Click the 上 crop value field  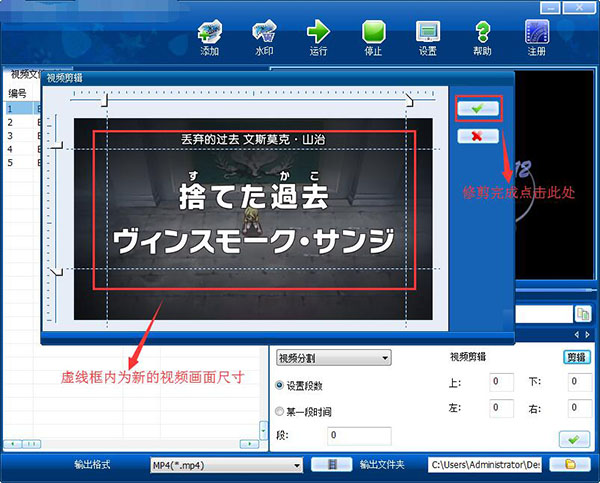coord(501,382)
